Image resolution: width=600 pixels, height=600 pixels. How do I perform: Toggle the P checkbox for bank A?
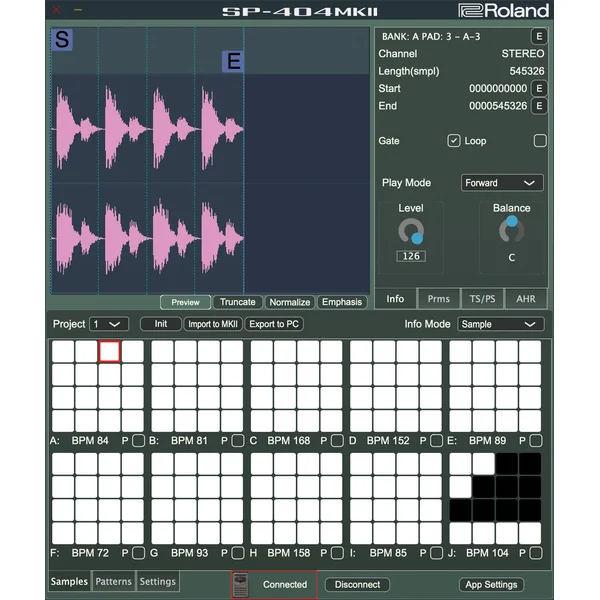click(x=138, y=440)
